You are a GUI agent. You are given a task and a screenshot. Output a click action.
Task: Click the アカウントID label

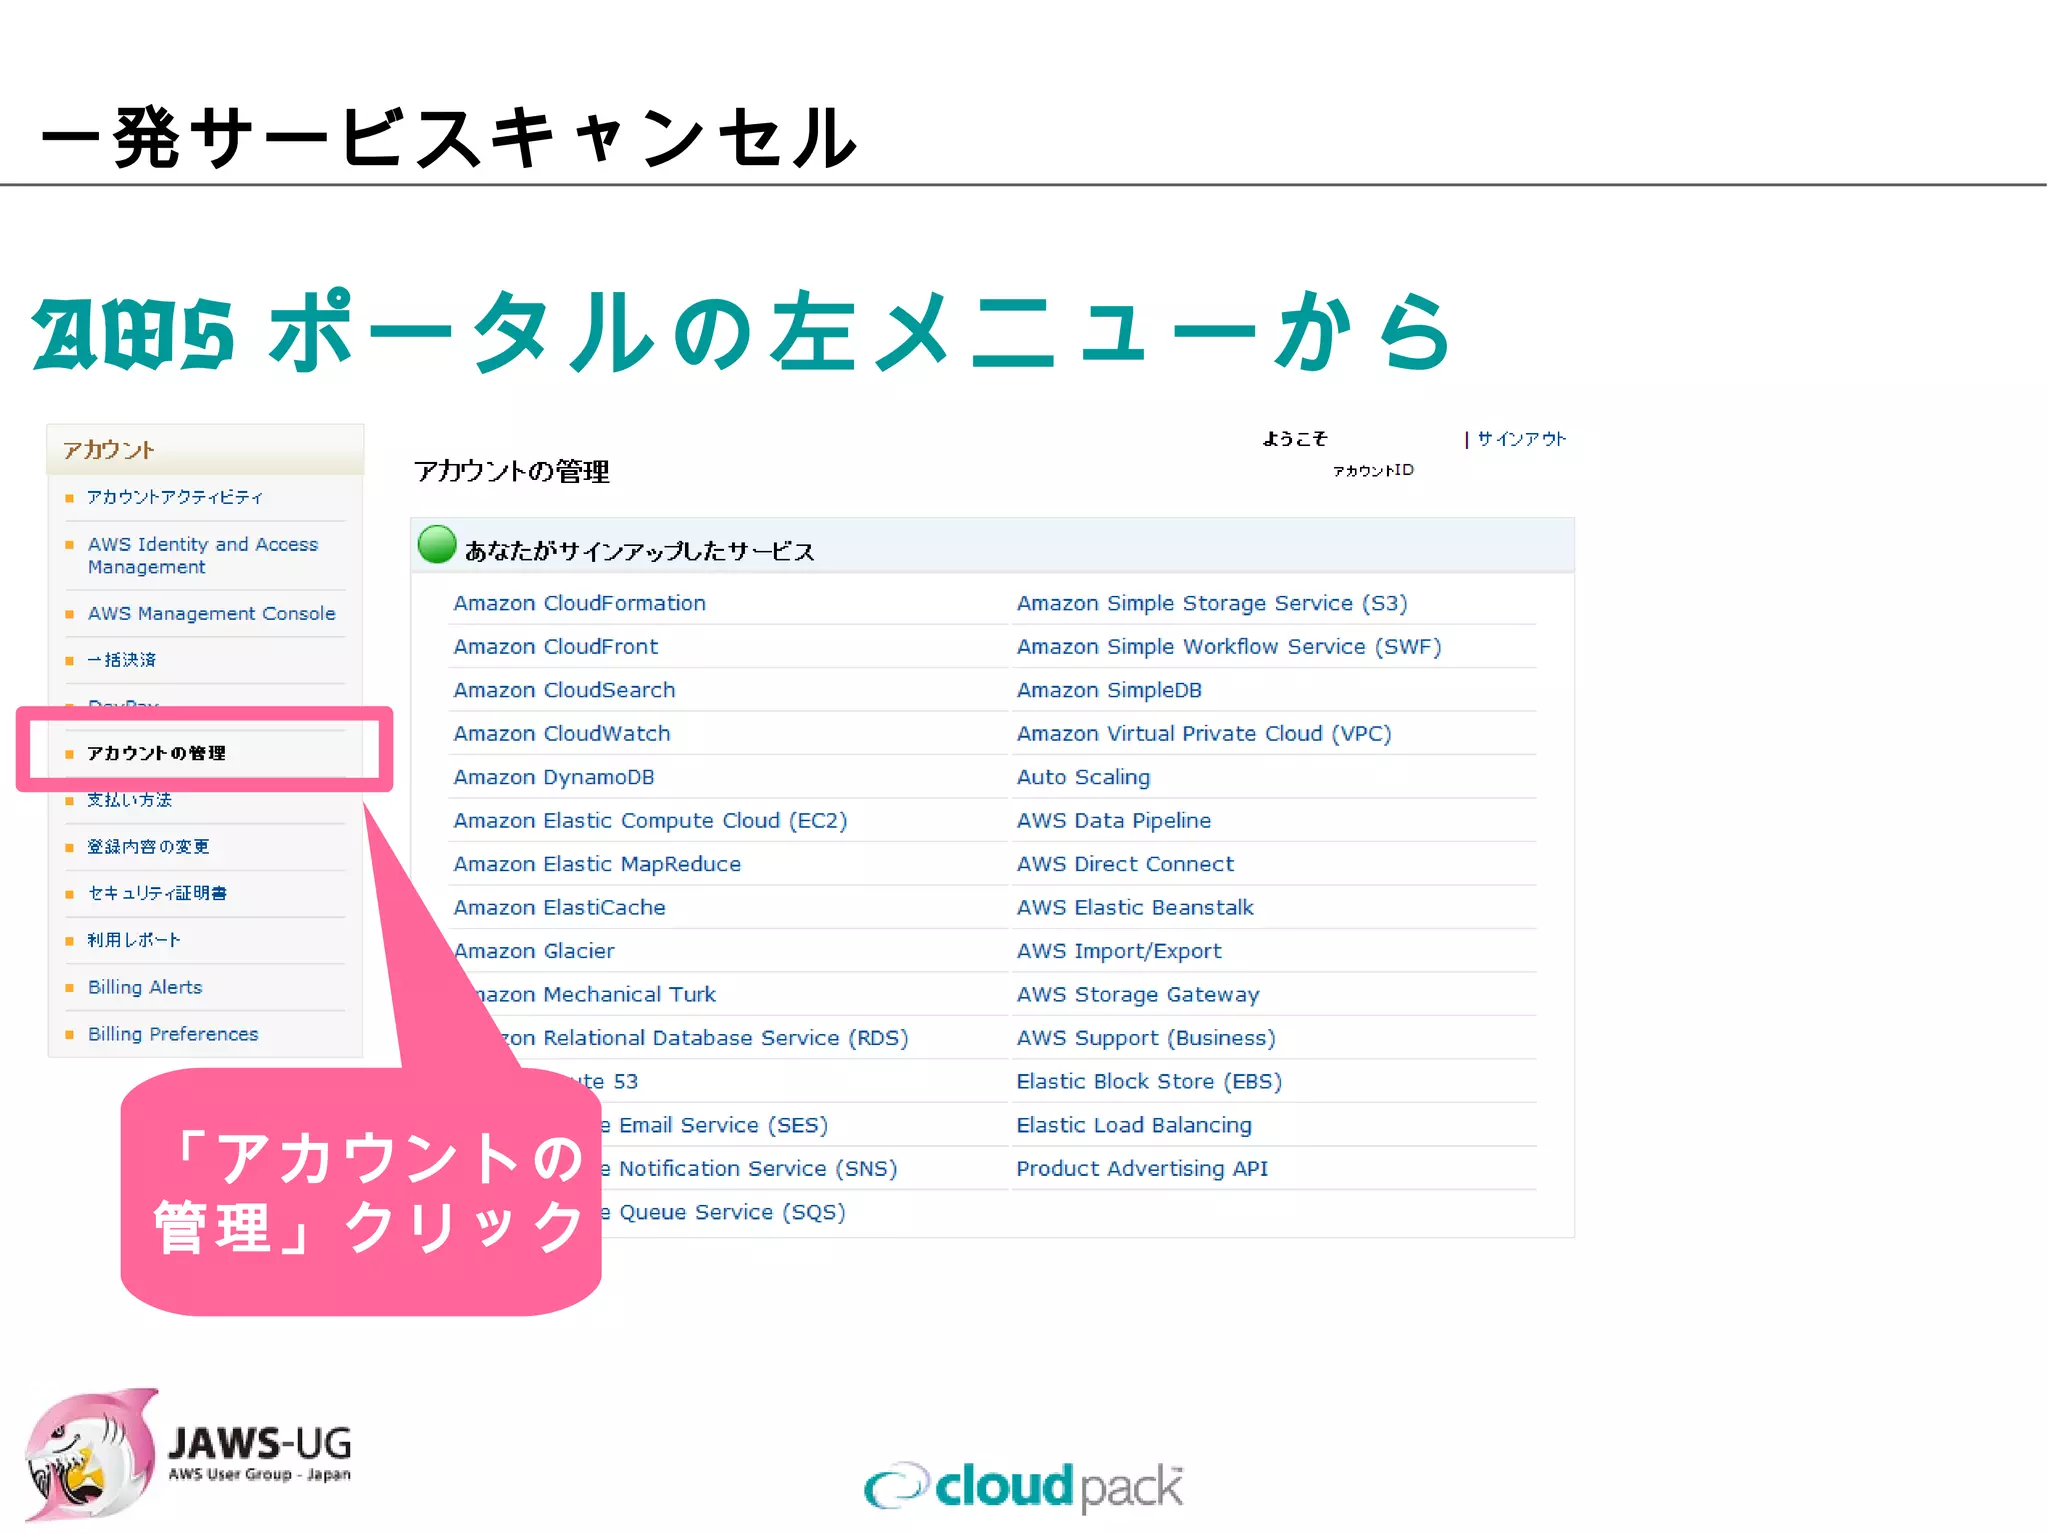1373,470
